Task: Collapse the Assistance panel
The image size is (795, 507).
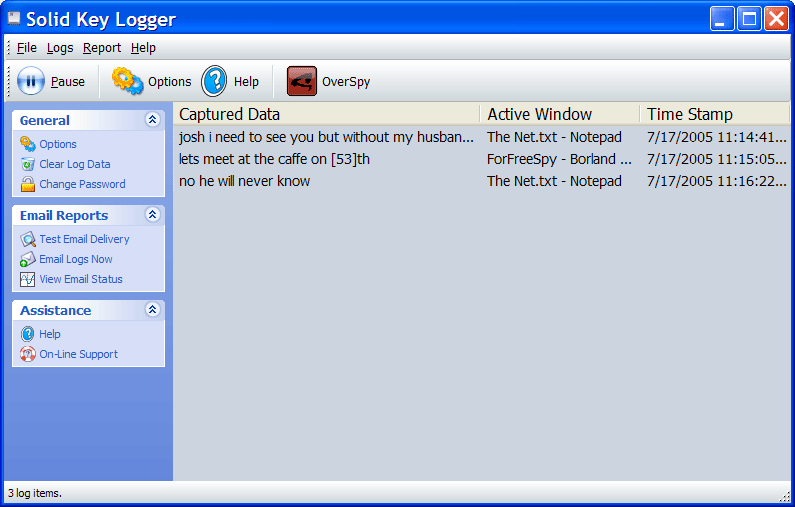Action: (152, 310)
